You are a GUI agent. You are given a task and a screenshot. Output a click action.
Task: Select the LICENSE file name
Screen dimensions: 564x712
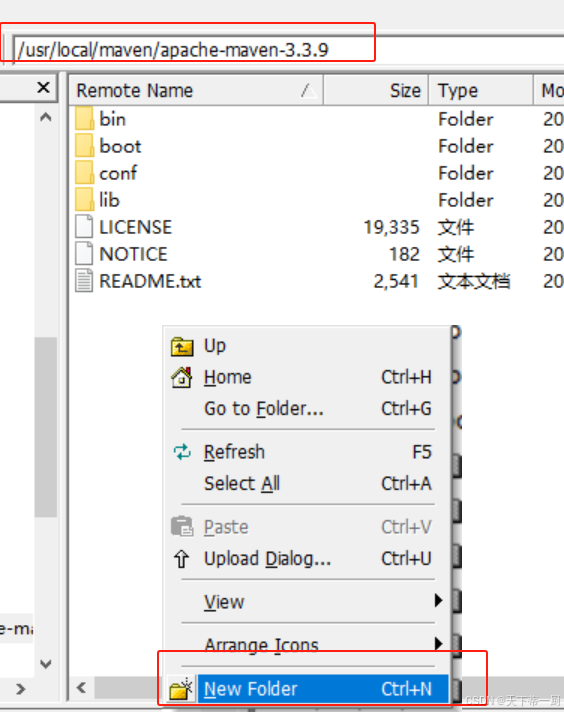(136, 227)
